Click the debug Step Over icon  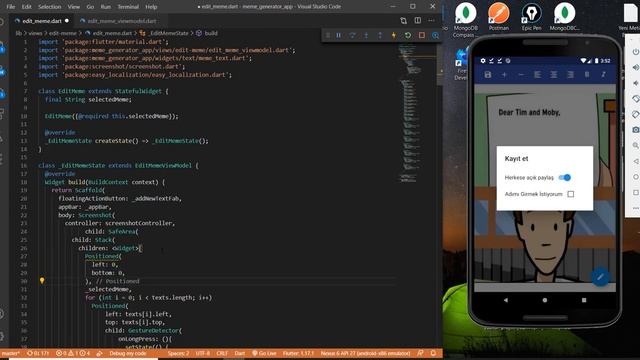click(x=352, y=36)
